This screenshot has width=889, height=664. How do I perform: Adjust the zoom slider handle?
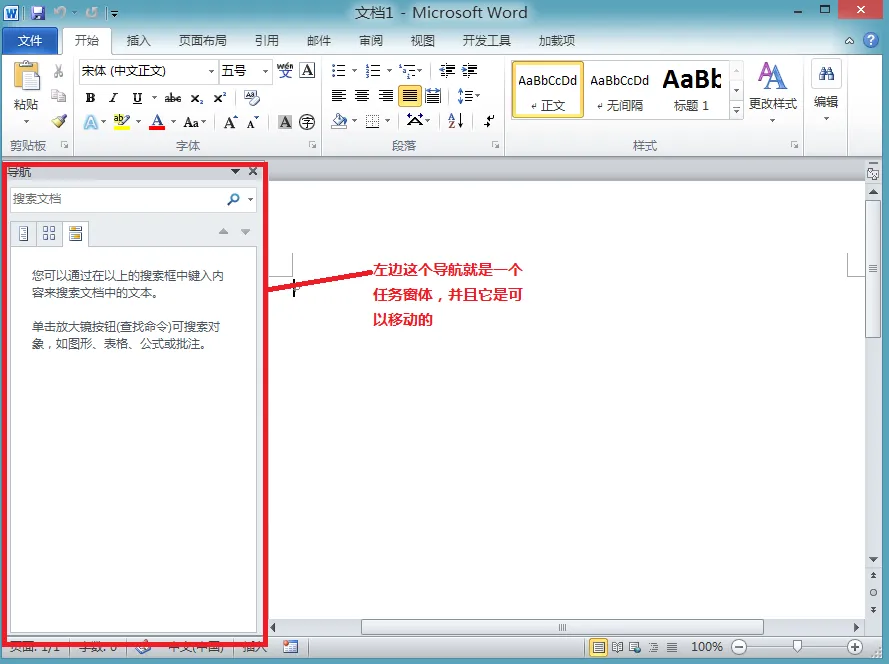(797, 647)
